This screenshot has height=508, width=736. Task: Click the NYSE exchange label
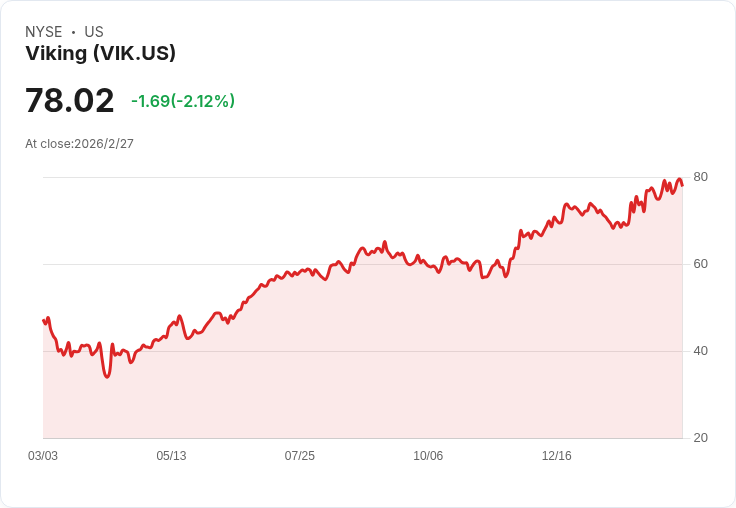pyautogui.click(x=44, y=32)
